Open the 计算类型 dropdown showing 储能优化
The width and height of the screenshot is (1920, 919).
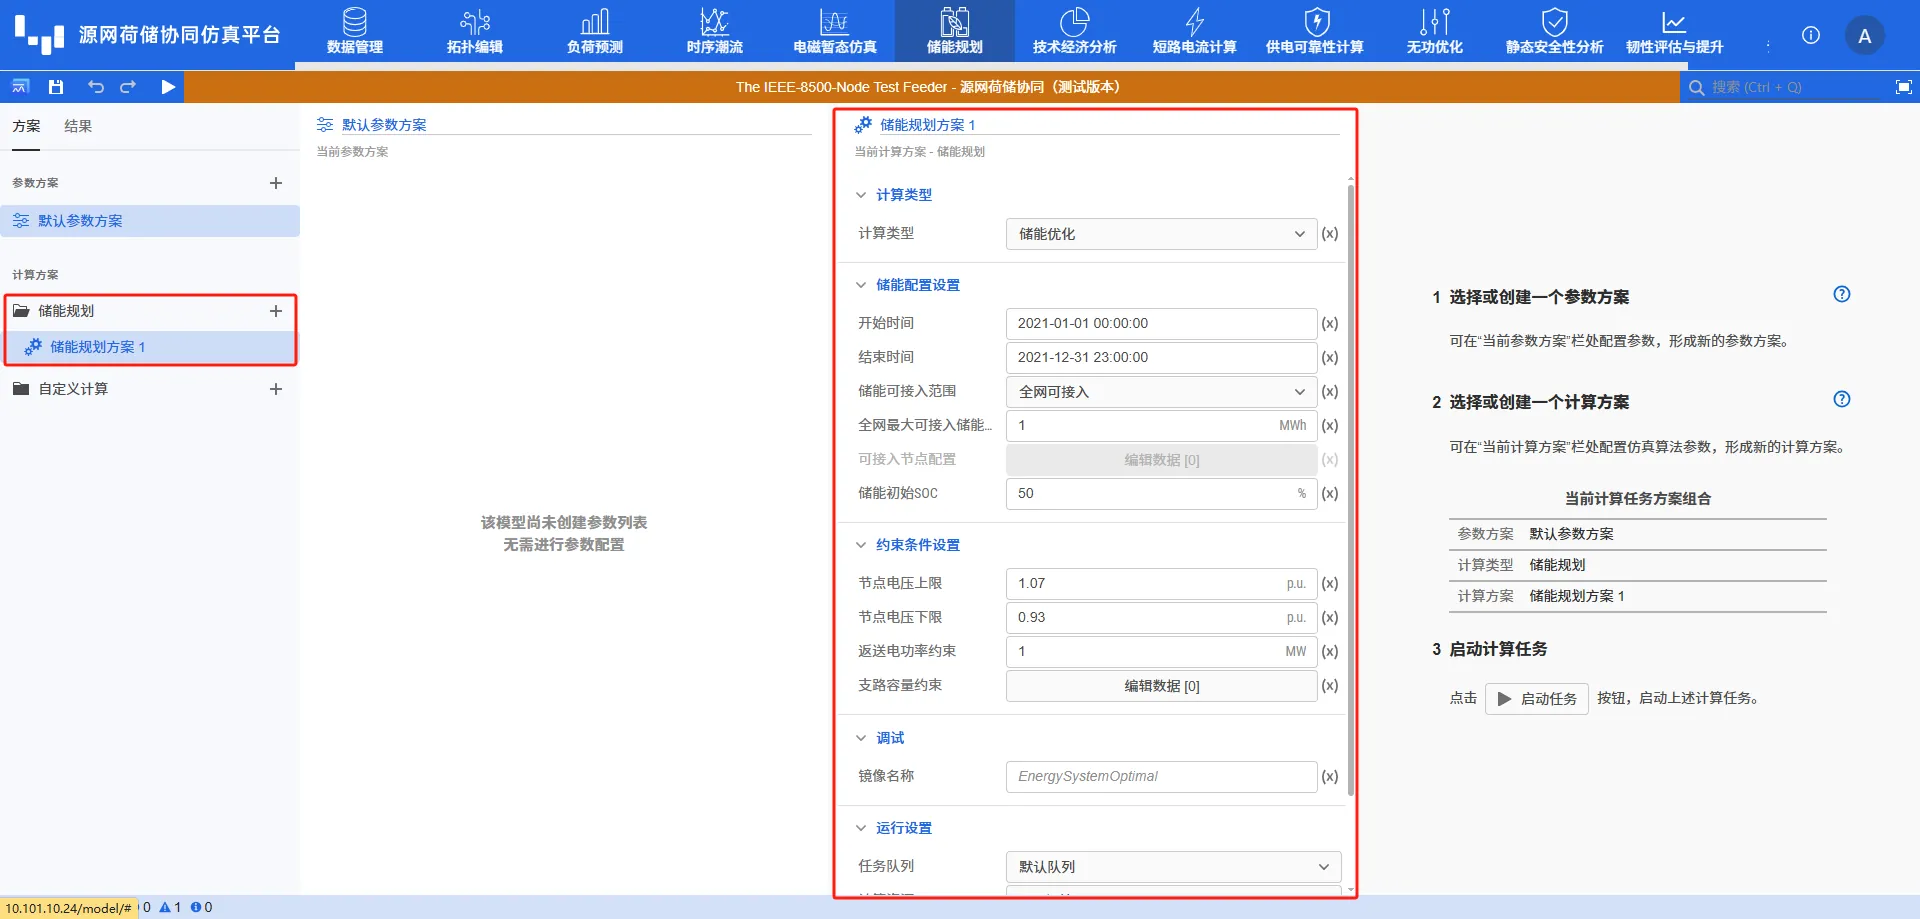[x=1160, y=233]
